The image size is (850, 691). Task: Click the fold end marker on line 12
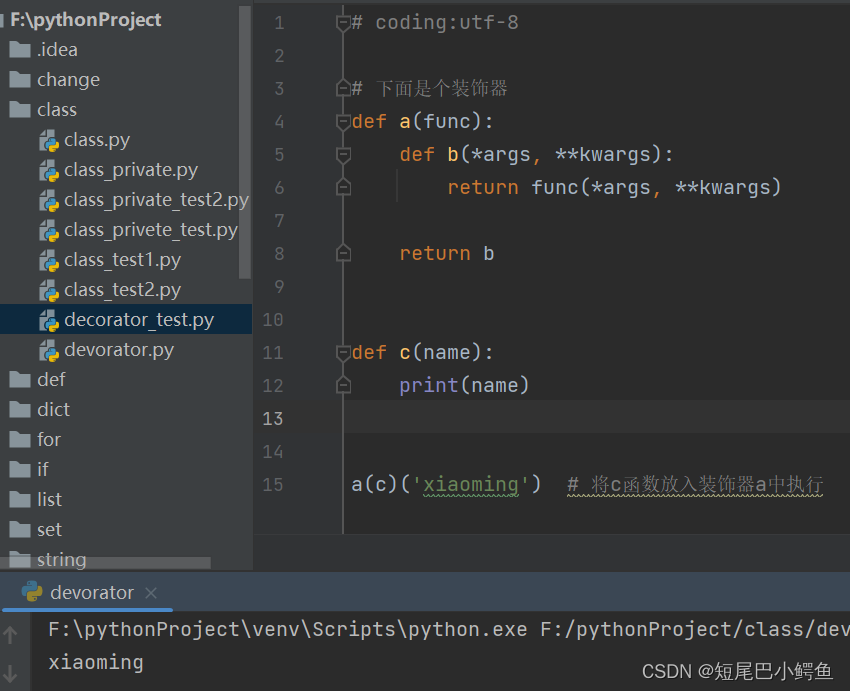(x=343, y=385)
